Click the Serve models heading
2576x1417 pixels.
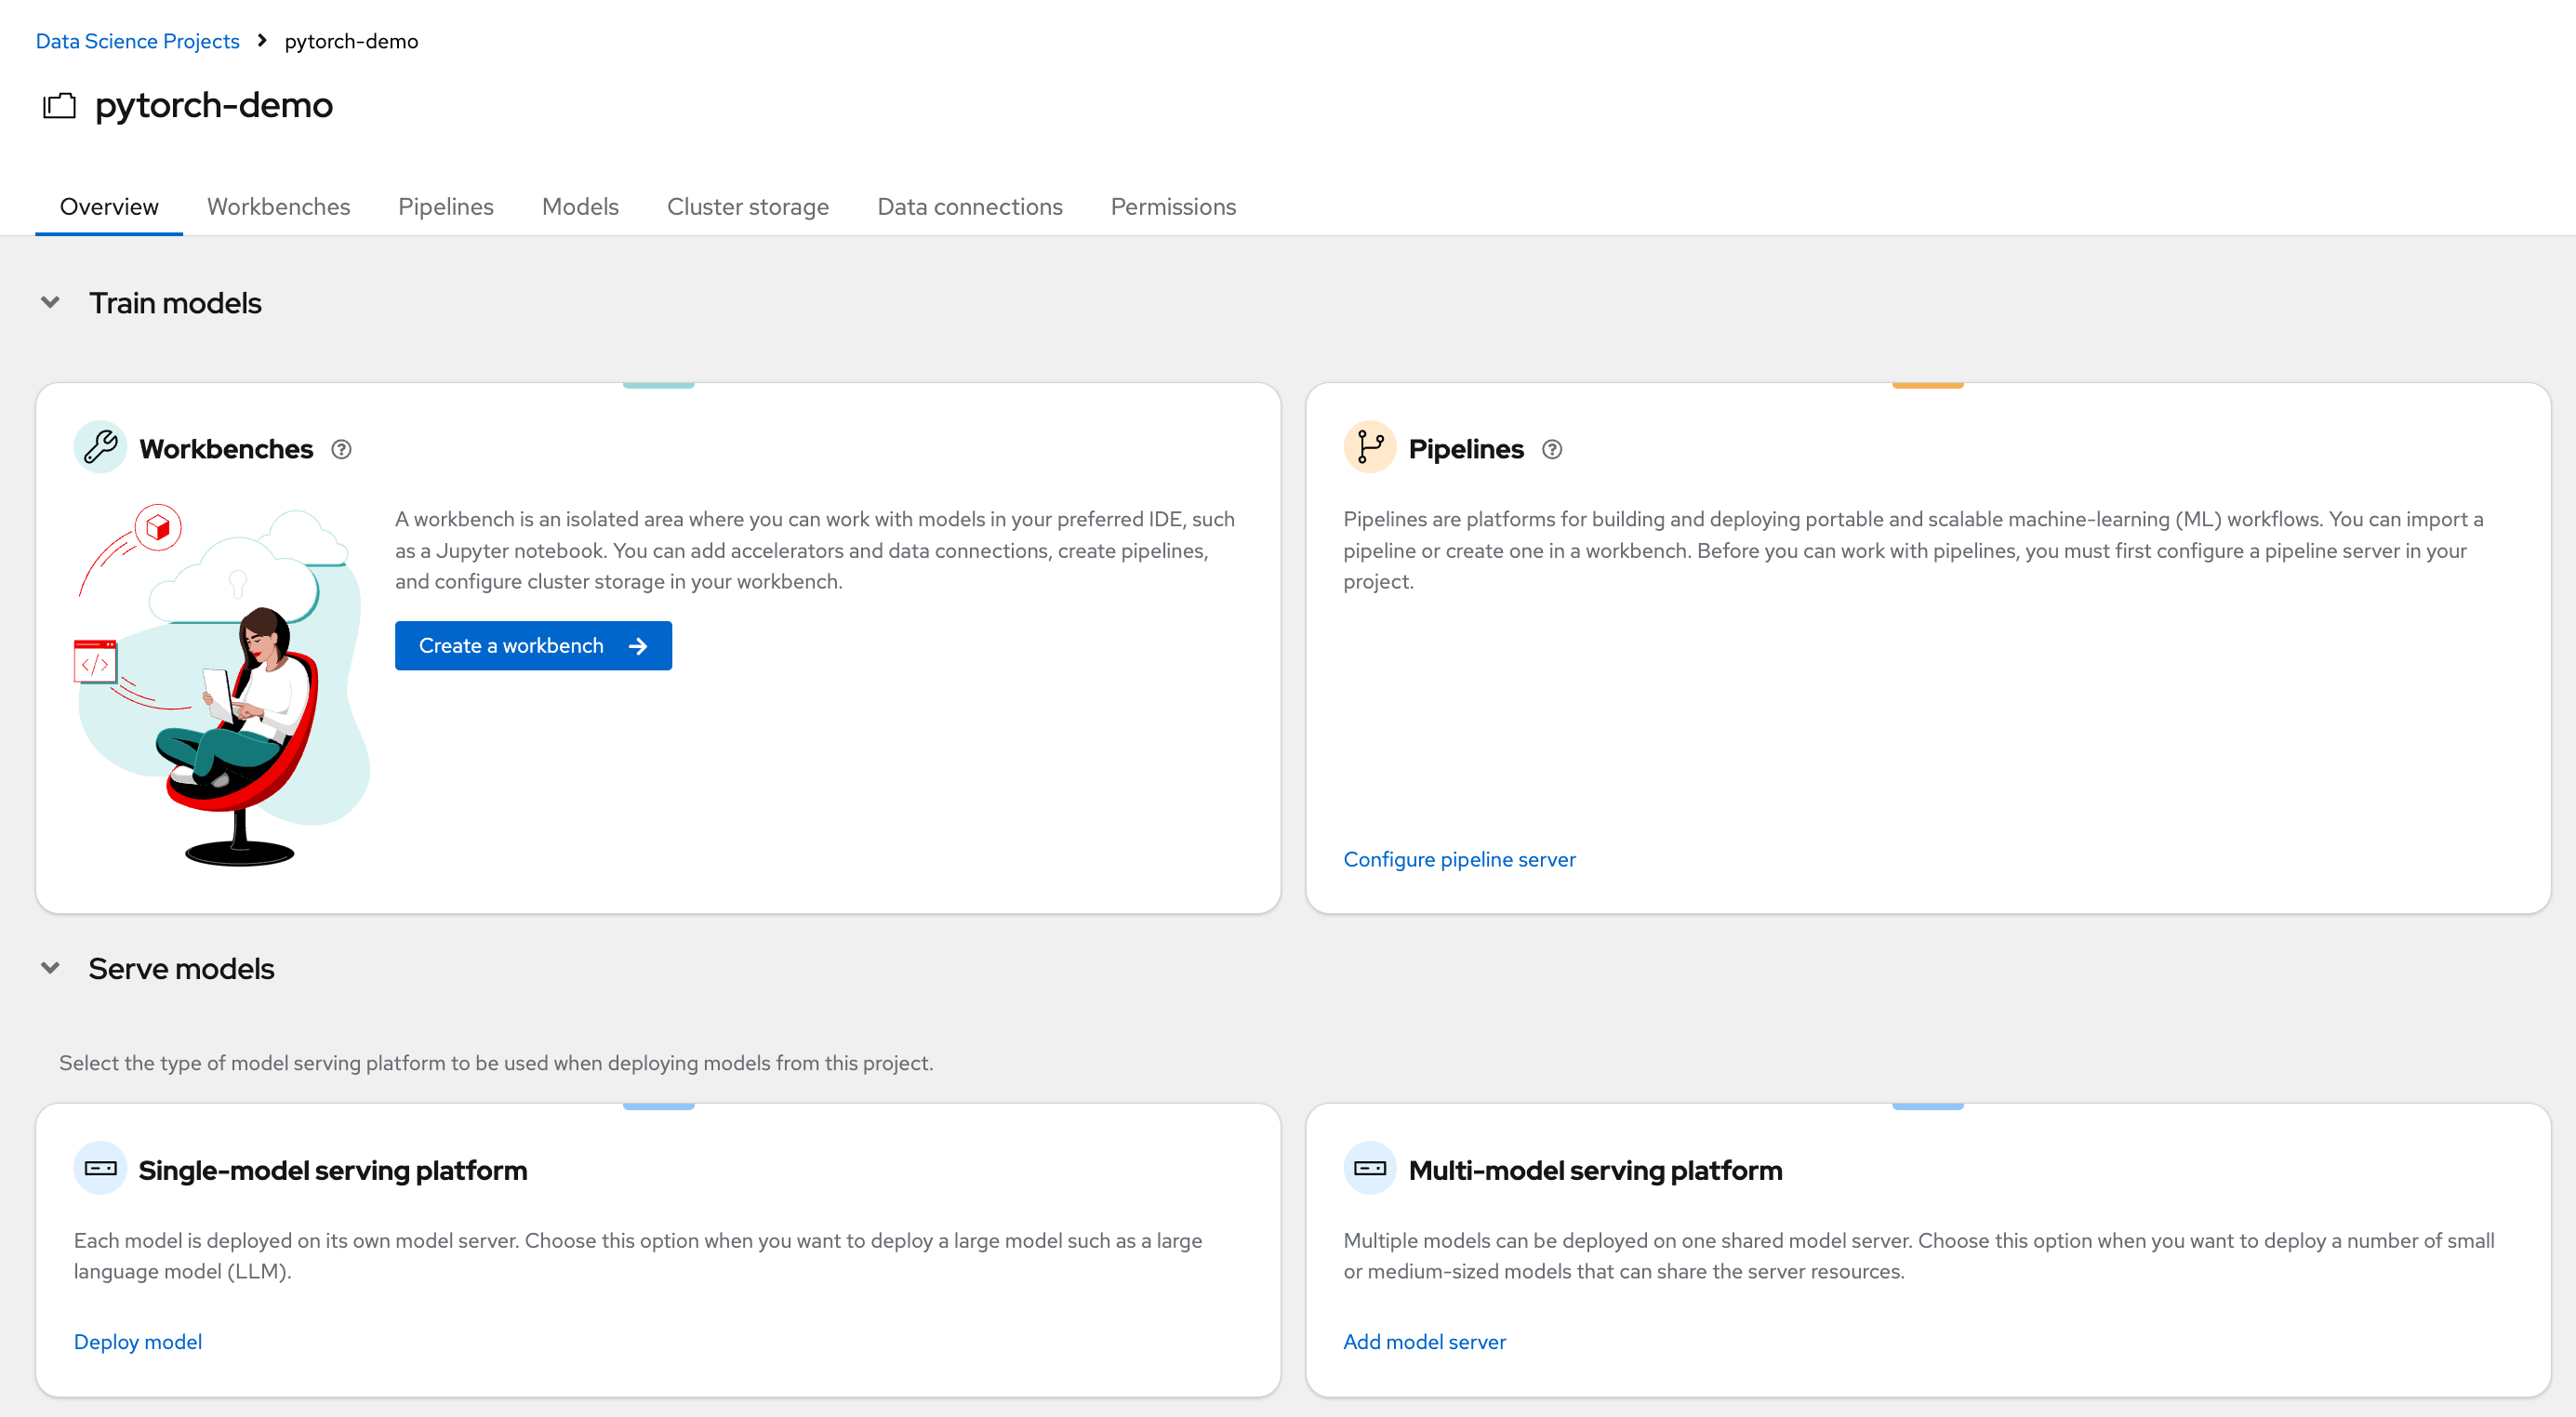click(x=181, y=969)
